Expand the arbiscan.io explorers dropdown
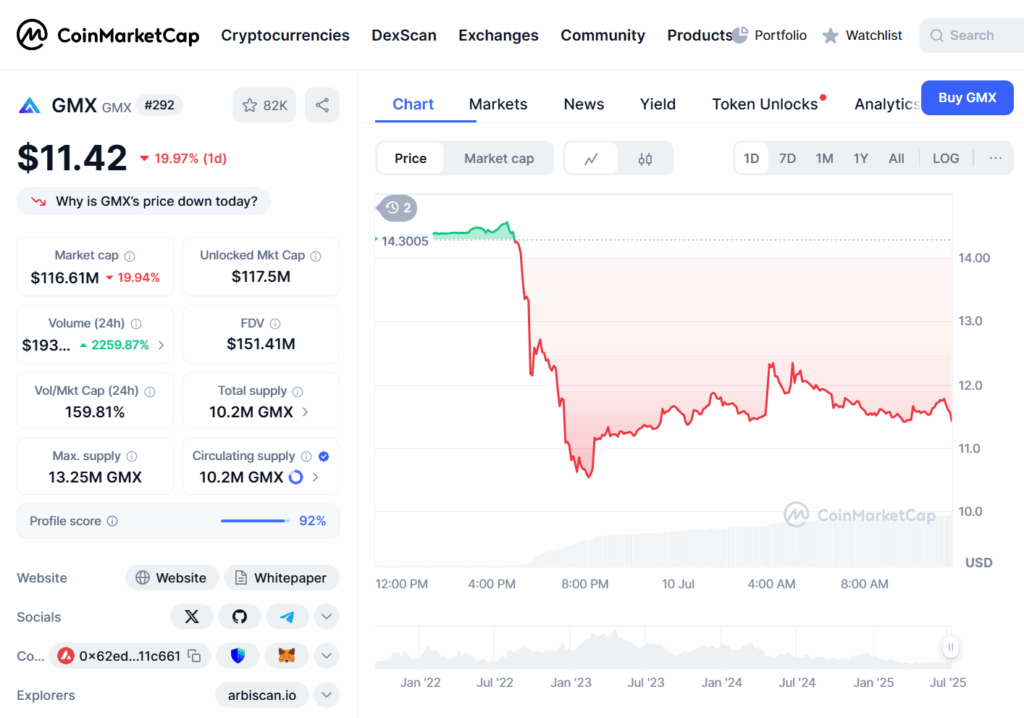This screenshot has width=1024, height=718. coord(326,694)
